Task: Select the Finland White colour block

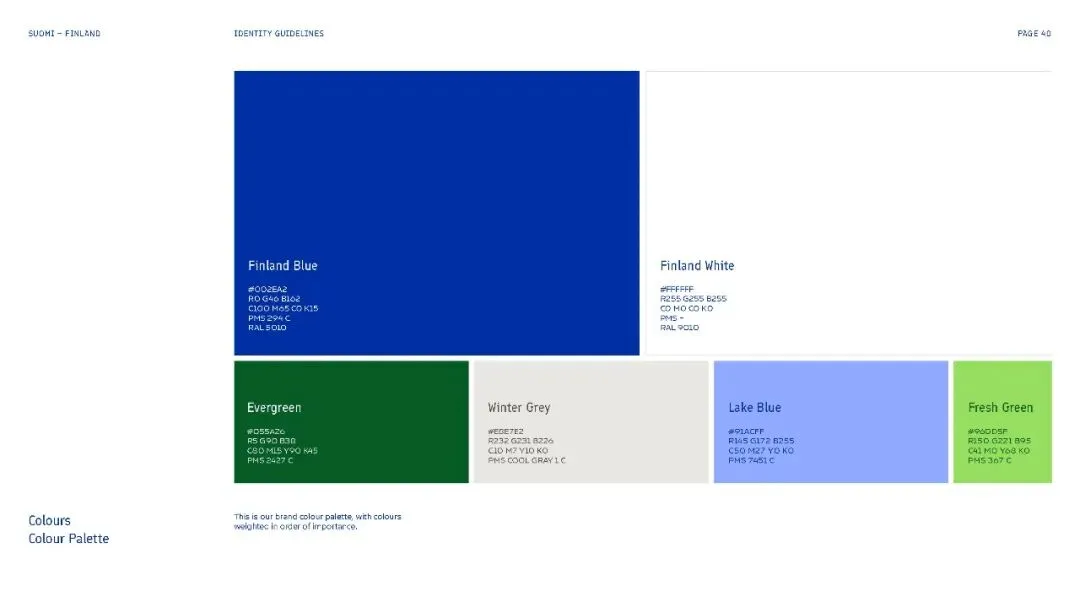Action: (849, 213)
